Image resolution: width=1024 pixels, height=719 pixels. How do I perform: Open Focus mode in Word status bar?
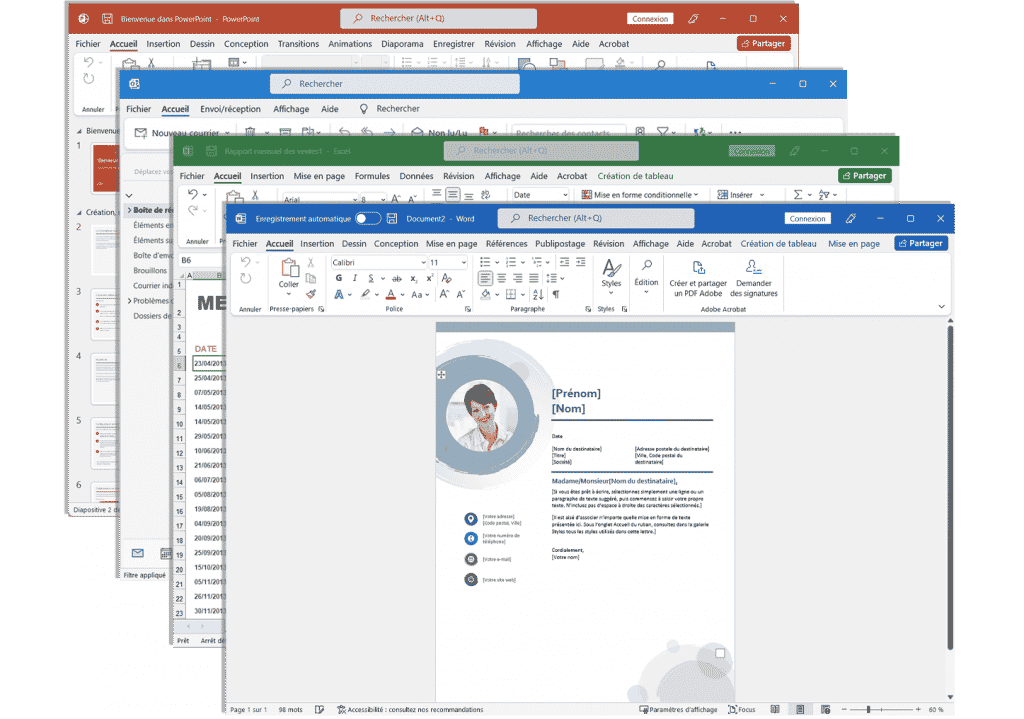click(x=741, y=709)
